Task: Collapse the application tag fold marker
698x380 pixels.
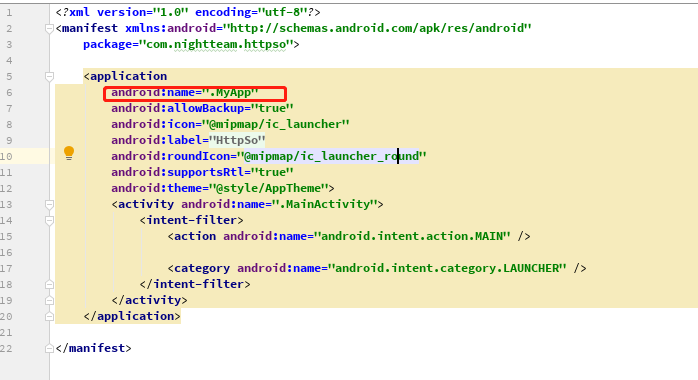Action: [x=49, y=77]
